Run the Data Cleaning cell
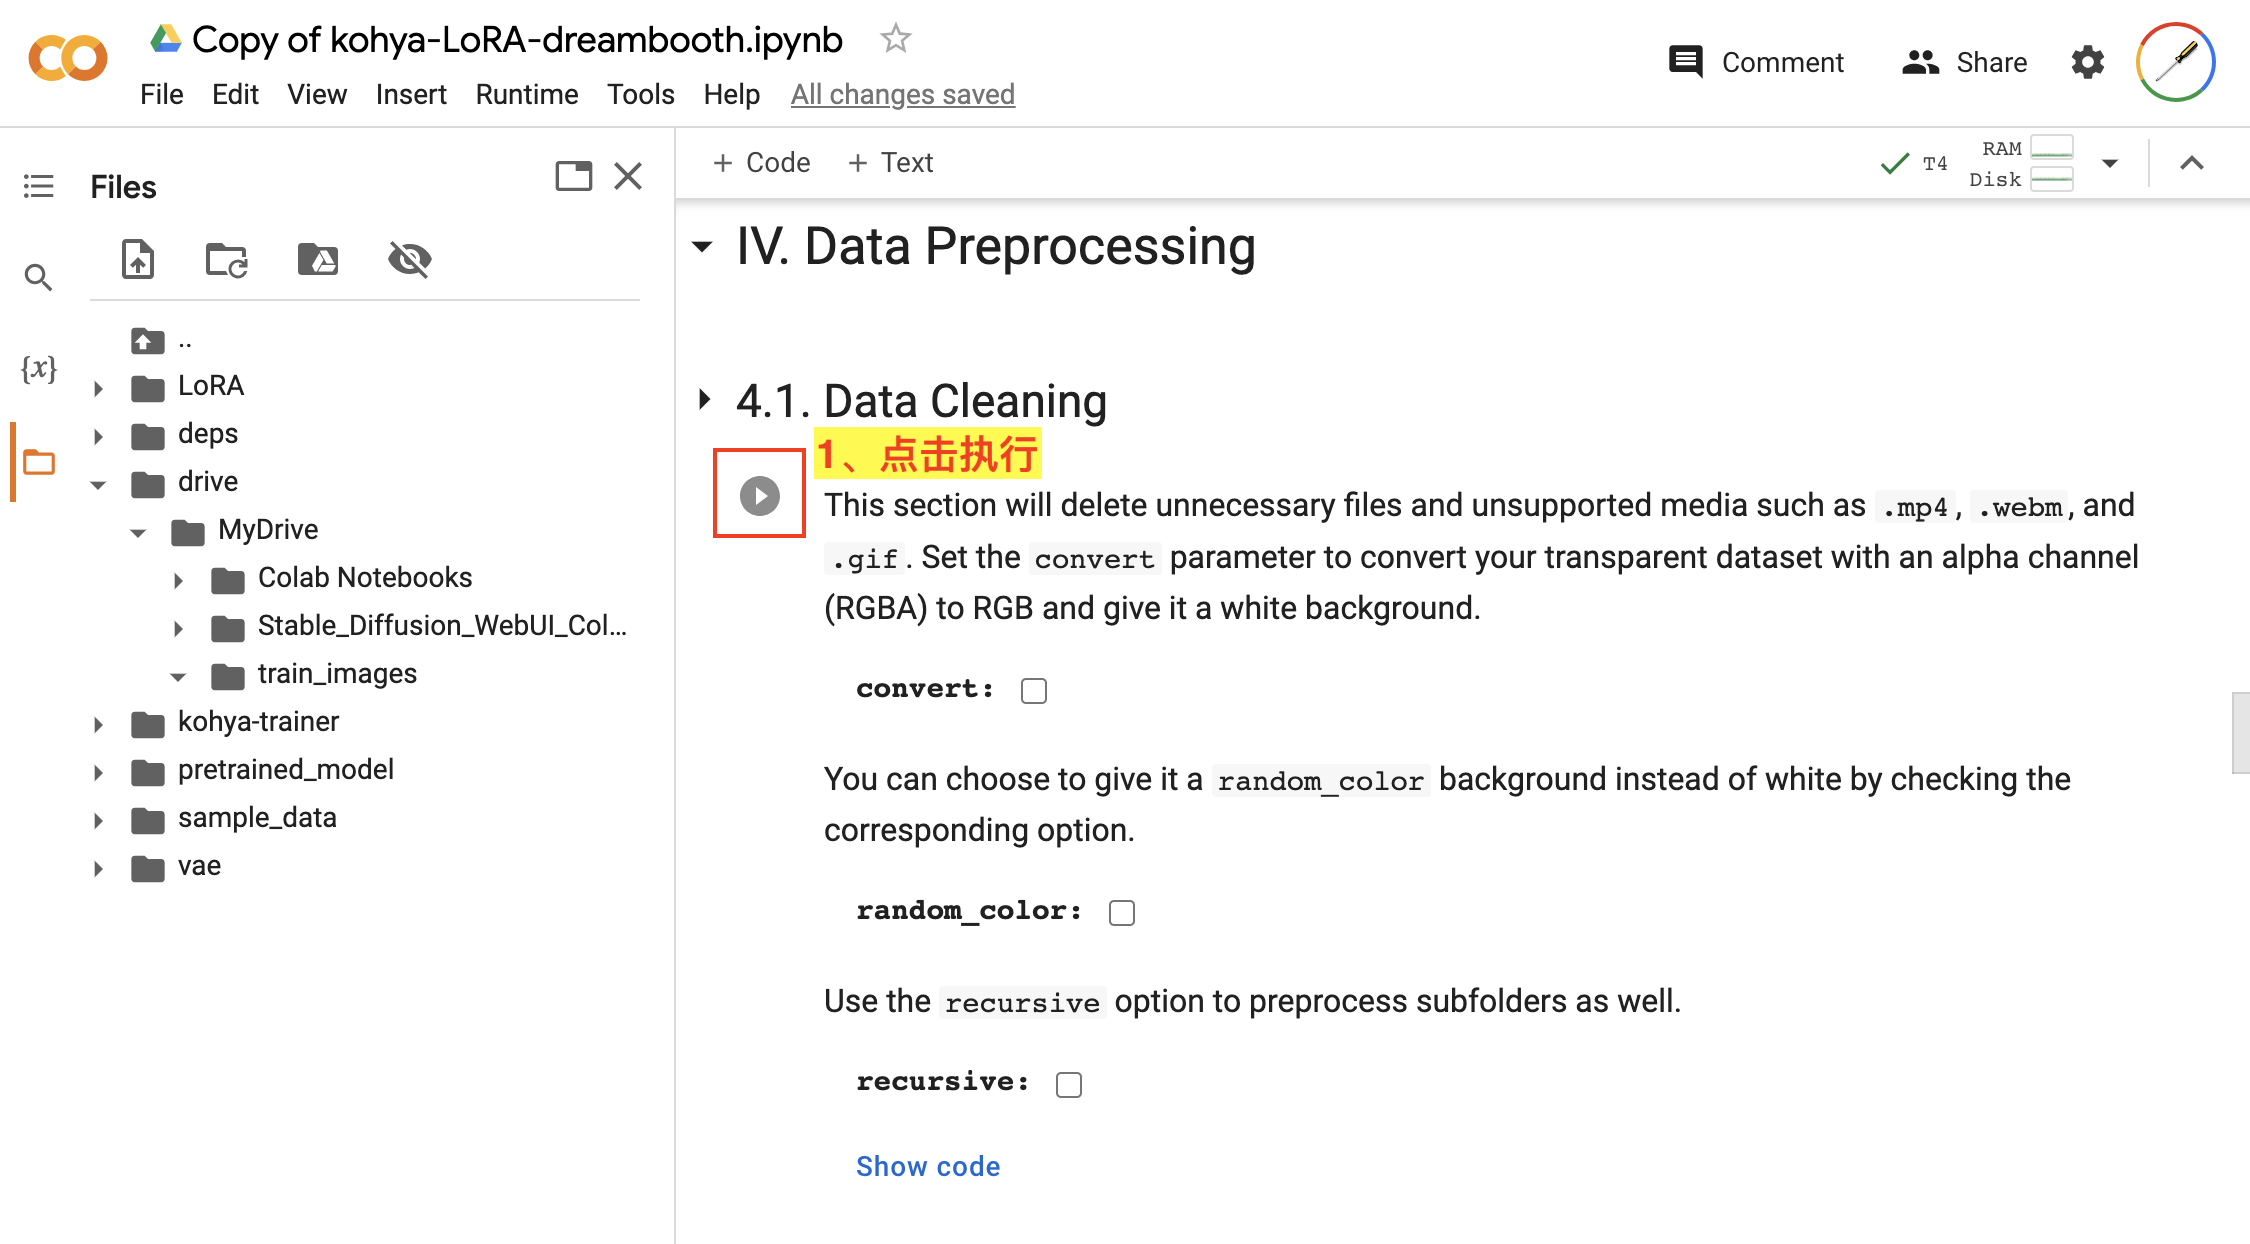 [x=758, y=494]
